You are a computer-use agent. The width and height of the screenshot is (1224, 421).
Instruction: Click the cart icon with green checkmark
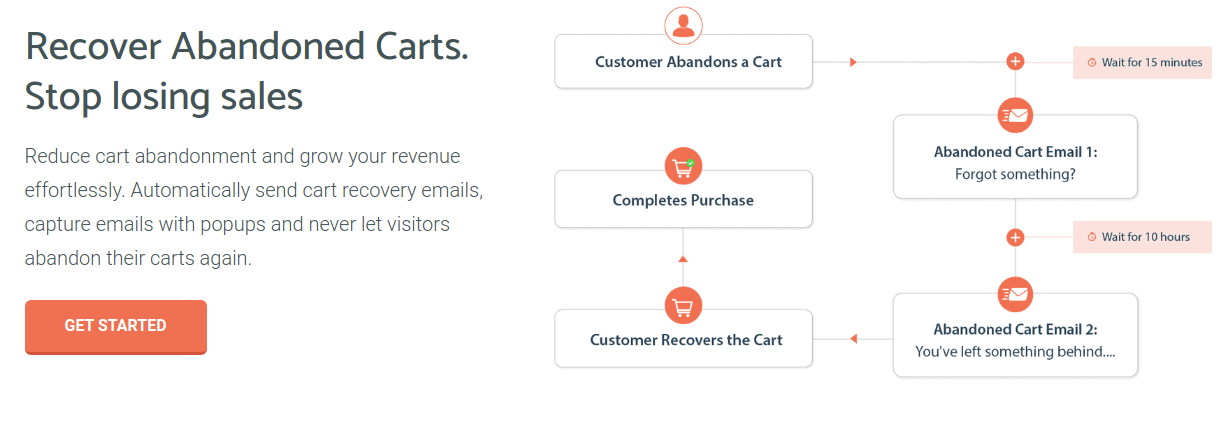click(683, 167)
